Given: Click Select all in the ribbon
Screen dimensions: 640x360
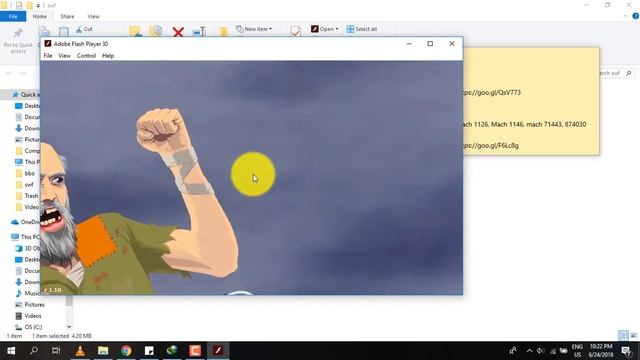Looking at the screenshot, I should pyautogui.click(x=362, y=29).
